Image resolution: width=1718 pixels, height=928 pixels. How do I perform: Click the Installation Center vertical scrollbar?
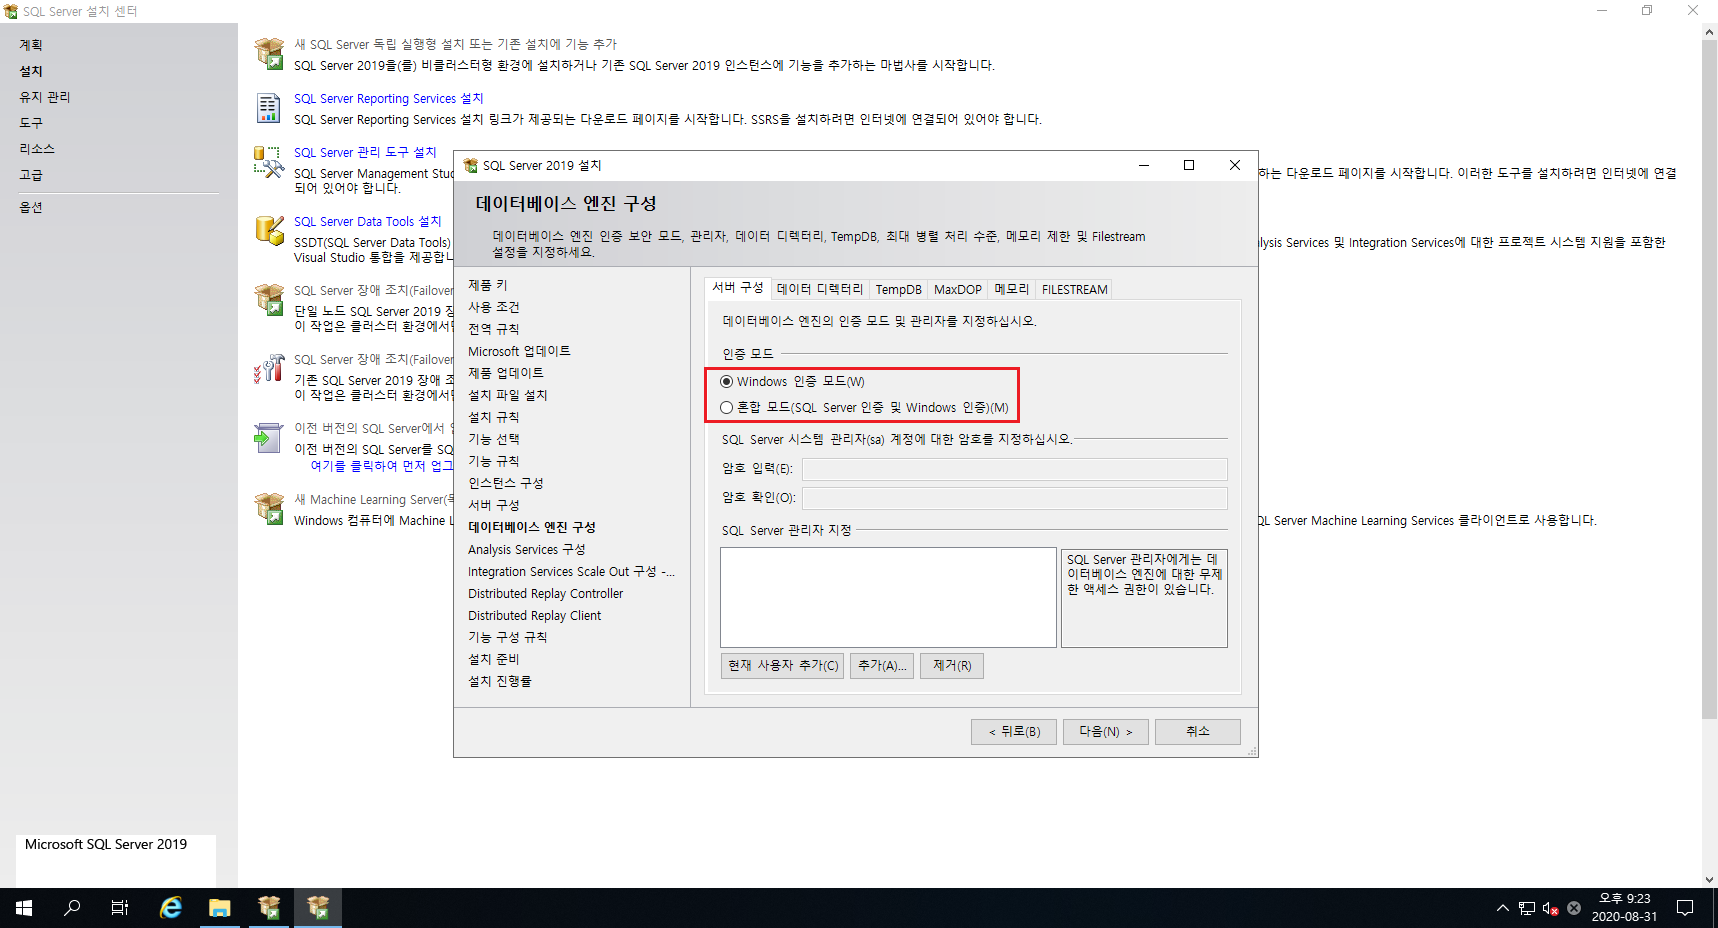click(x=1709, y=380)
